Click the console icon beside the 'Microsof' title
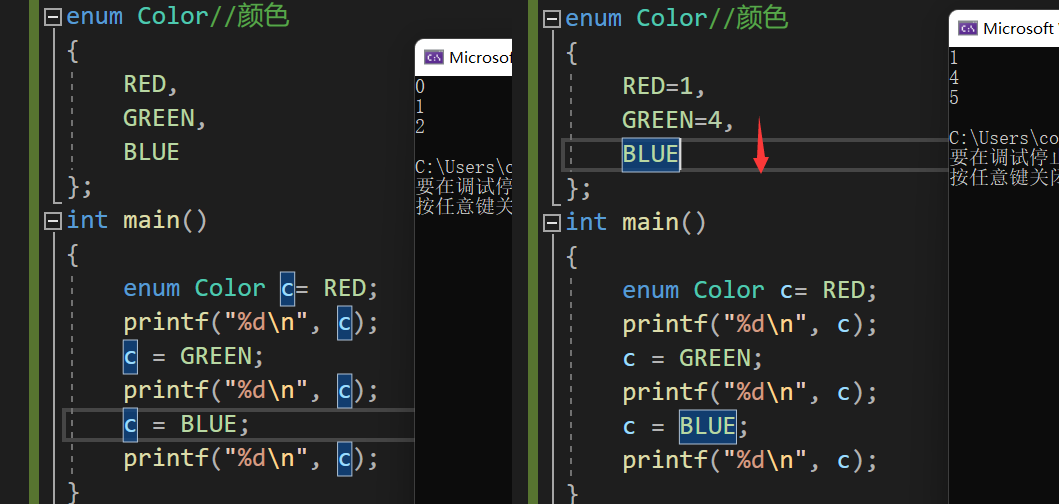This screenshot has width=1059, height=504. click(x=434, y=57)
